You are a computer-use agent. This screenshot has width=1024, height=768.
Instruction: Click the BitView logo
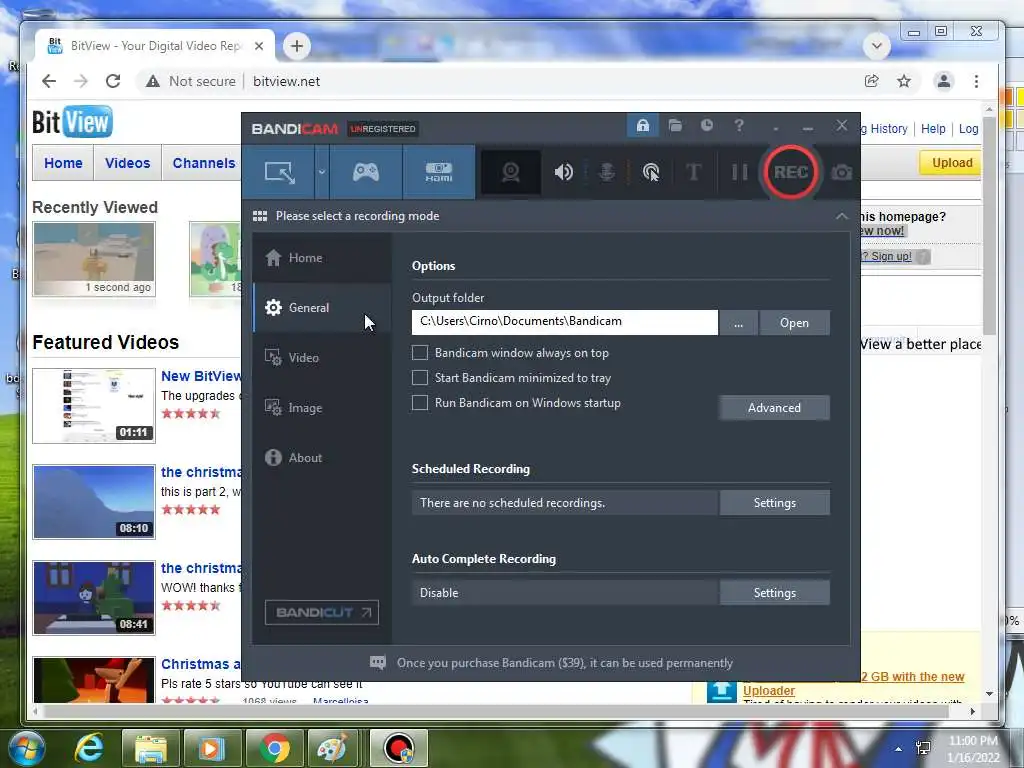72,122
